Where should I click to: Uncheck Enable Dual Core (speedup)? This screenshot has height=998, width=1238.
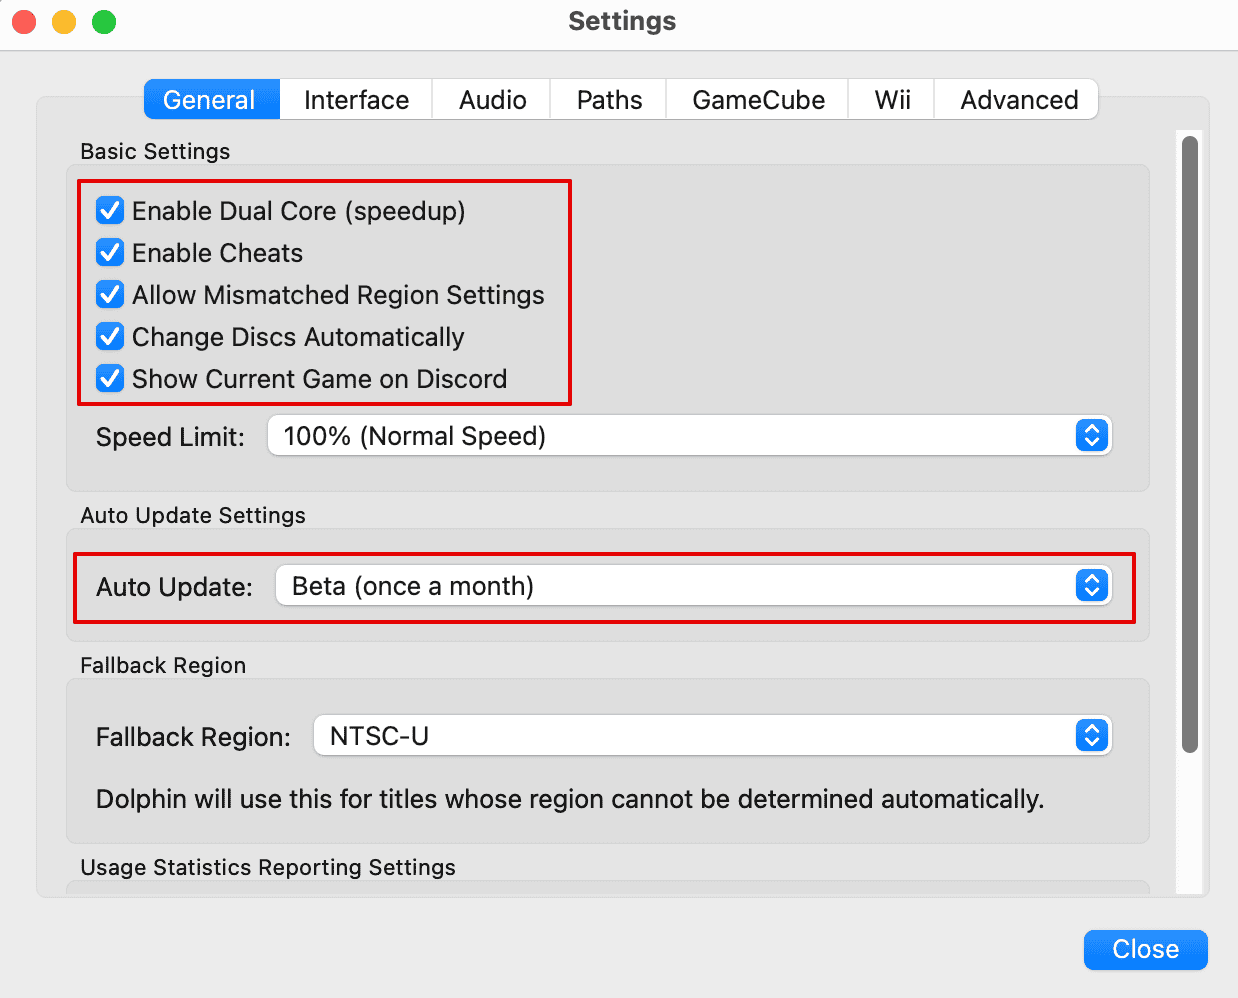pos(110,211)
